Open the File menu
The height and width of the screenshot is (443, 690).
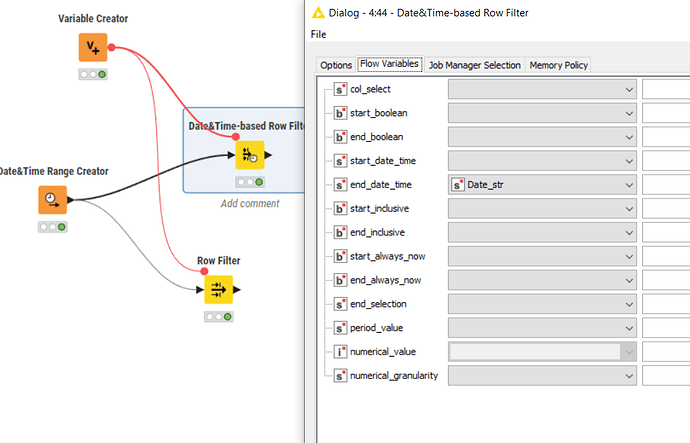tap(318, 34)
